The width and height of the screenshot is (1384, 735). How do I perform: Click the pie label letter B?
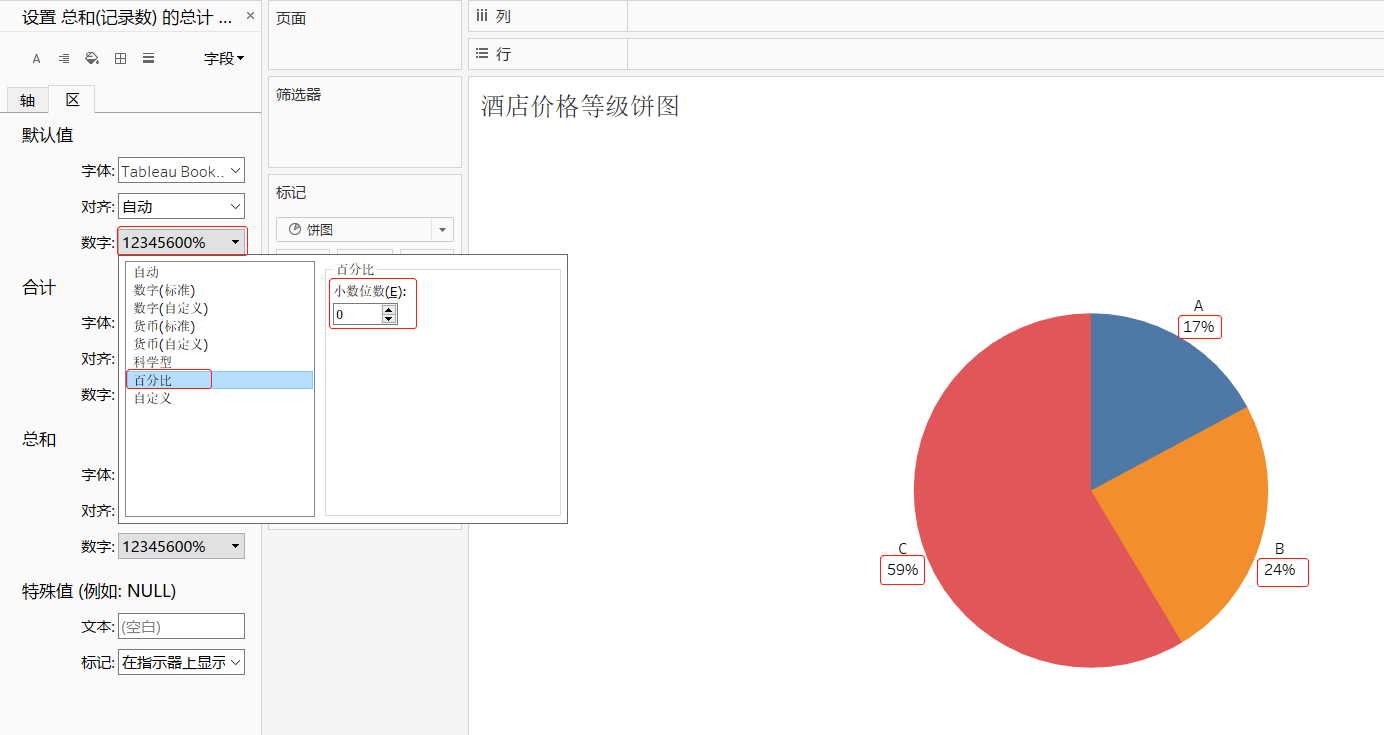click(x=1280, y=548)
